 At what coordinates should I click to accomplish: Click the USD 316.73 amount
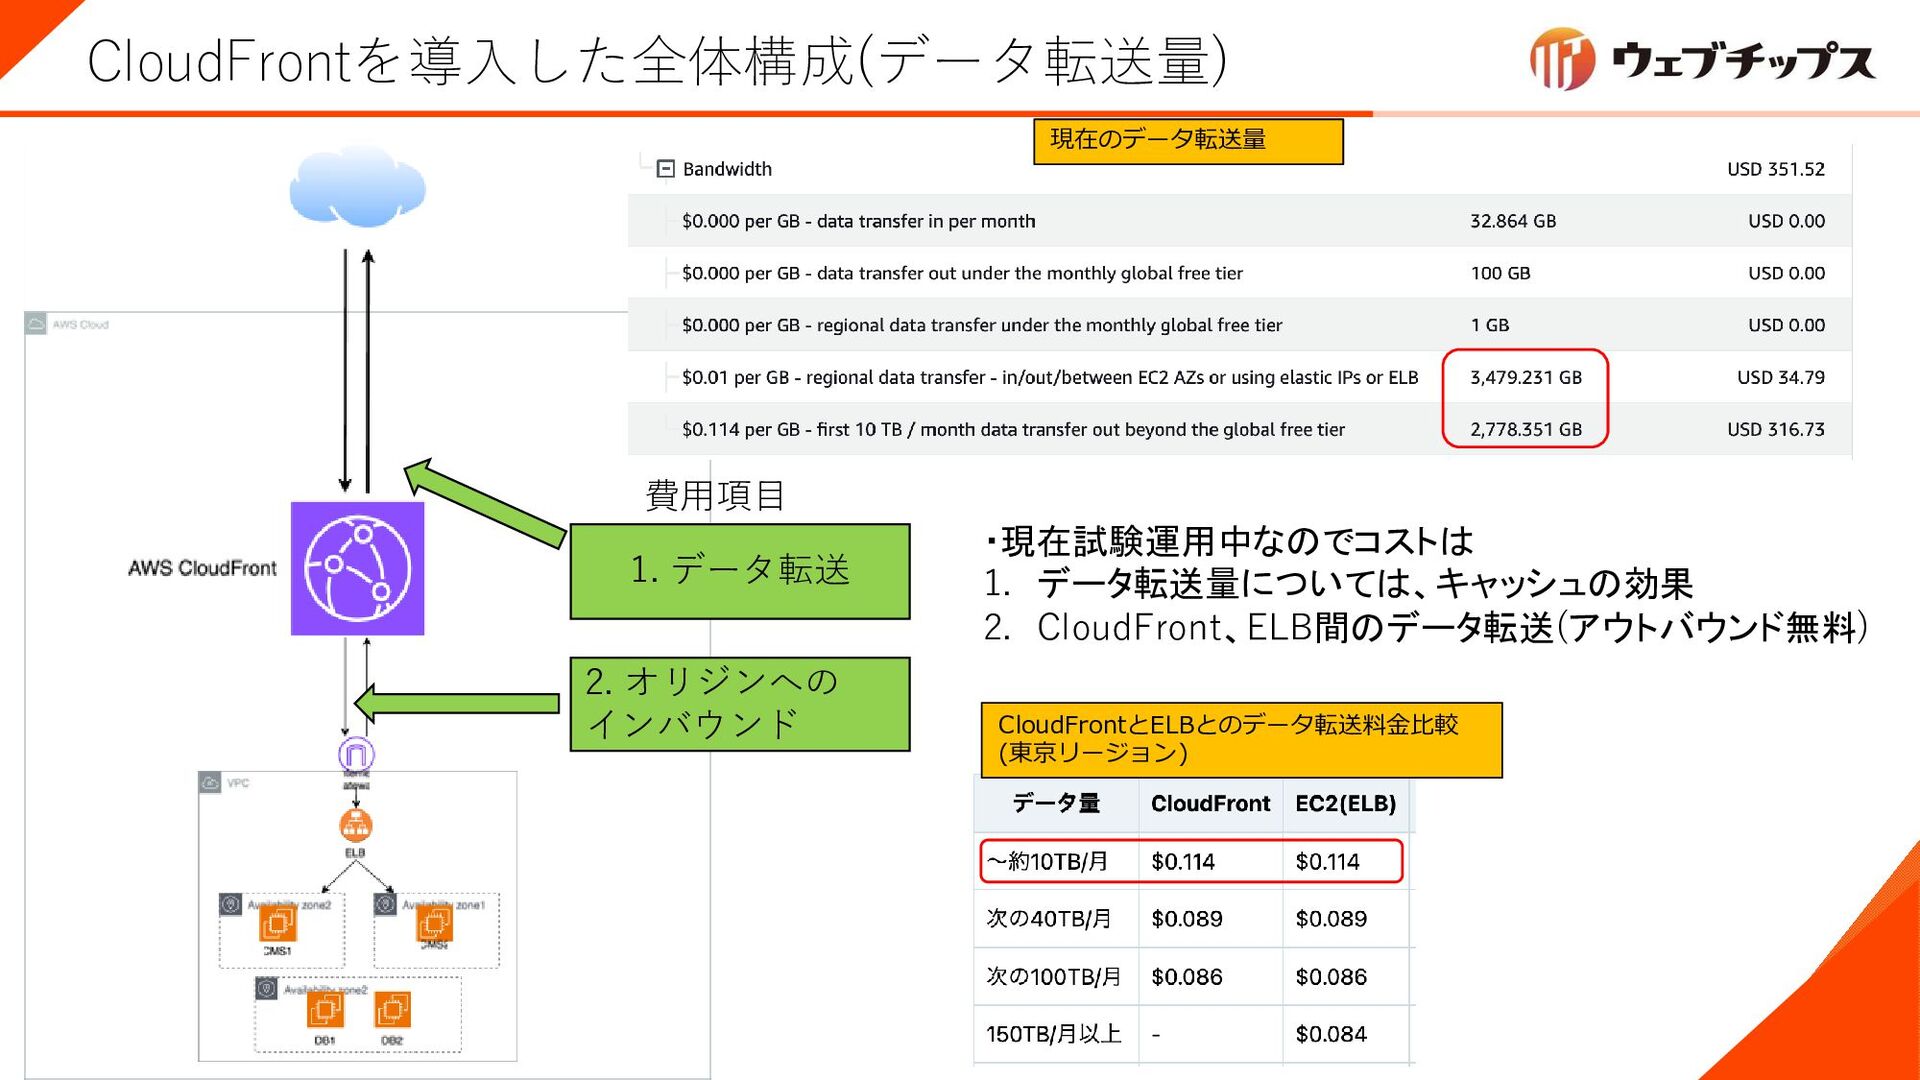point(1775,429)
